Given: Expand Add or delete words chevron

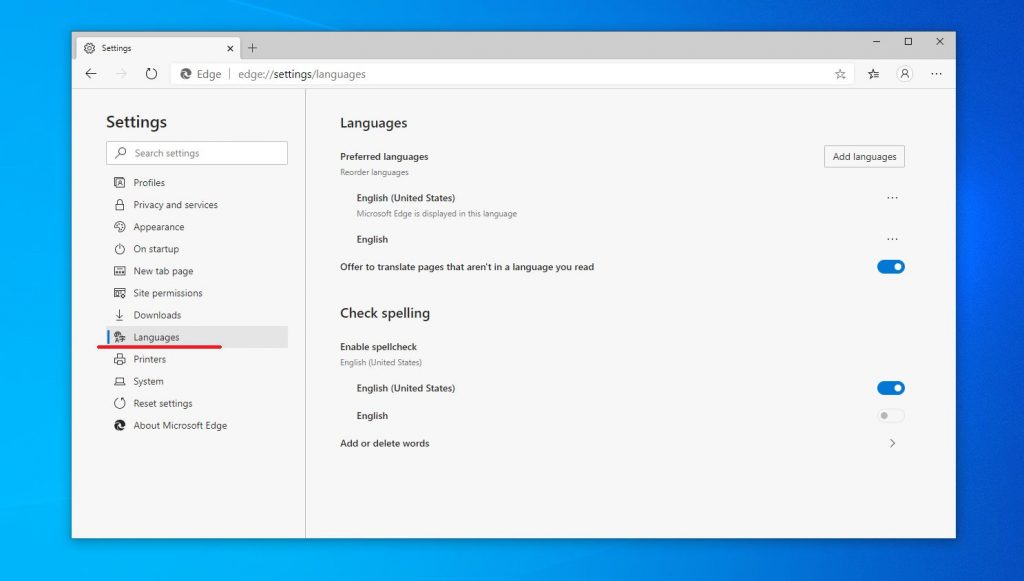Looking at the screenshot, I should tap(892, 443).
